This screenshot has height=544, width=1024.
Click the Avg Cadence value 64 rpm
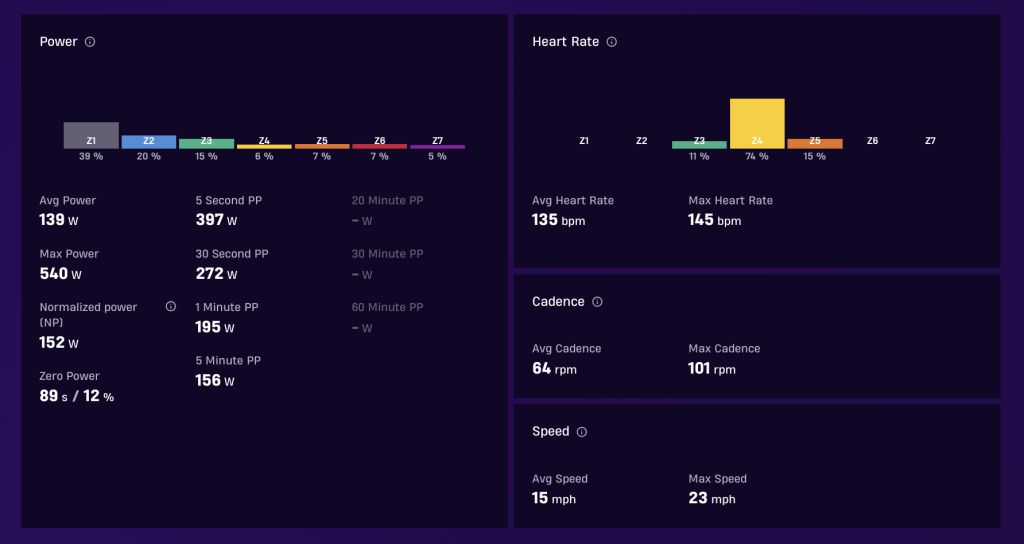[554, 369]
